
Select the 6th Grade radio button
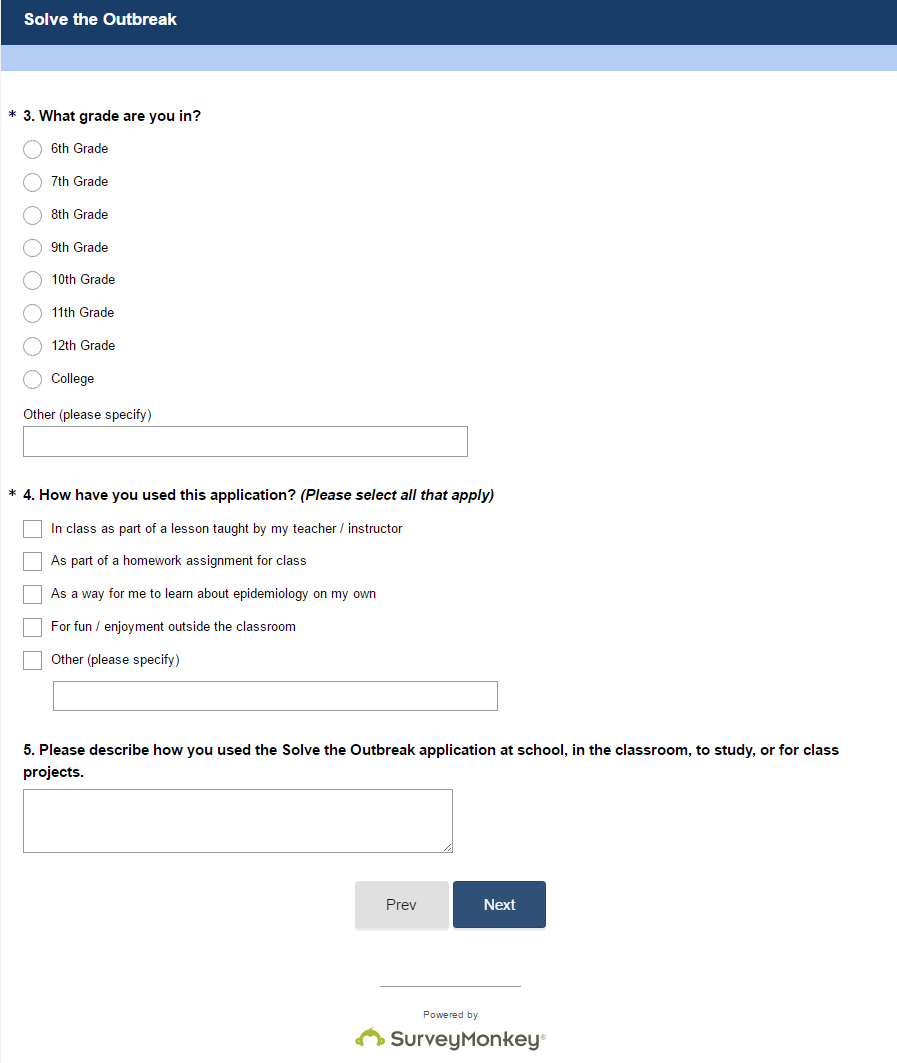coord(33,149)
